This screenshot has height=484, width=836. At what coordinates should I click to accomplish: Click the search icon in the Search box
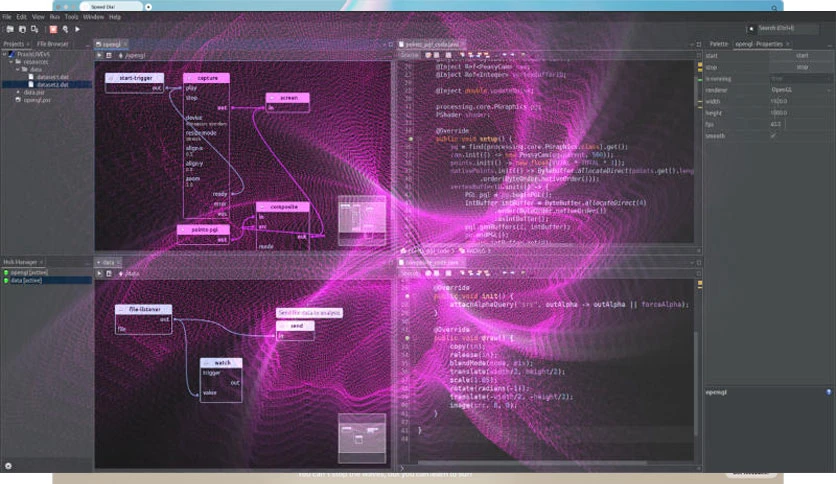coord(751,28)
